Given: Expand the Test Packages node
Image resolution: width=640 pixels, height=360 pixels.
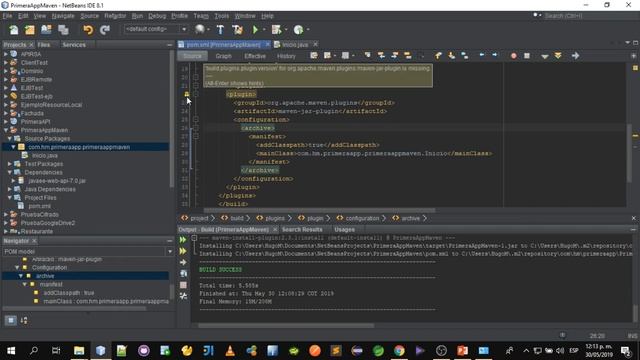Looking at the screenshot, I should pos(10,164).
